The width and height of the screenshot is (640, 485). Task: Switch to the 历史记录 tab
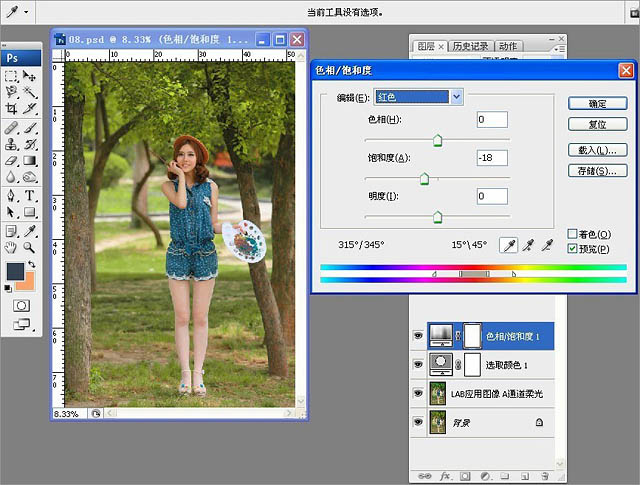tap(469, 46)
